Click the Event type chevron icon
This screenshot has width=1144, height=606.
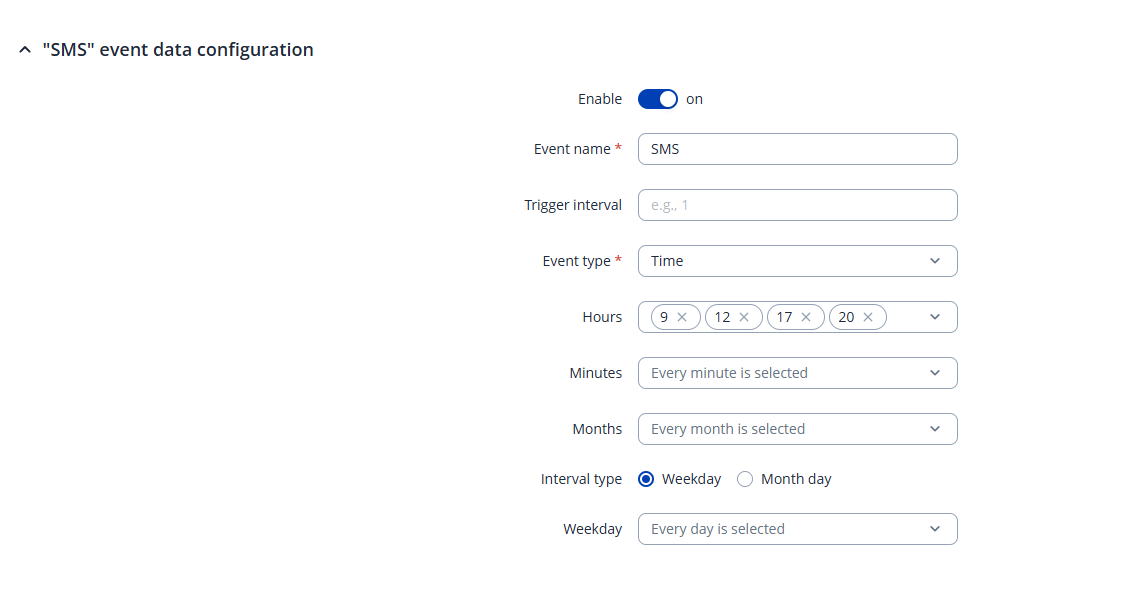[x=935, y=261]
